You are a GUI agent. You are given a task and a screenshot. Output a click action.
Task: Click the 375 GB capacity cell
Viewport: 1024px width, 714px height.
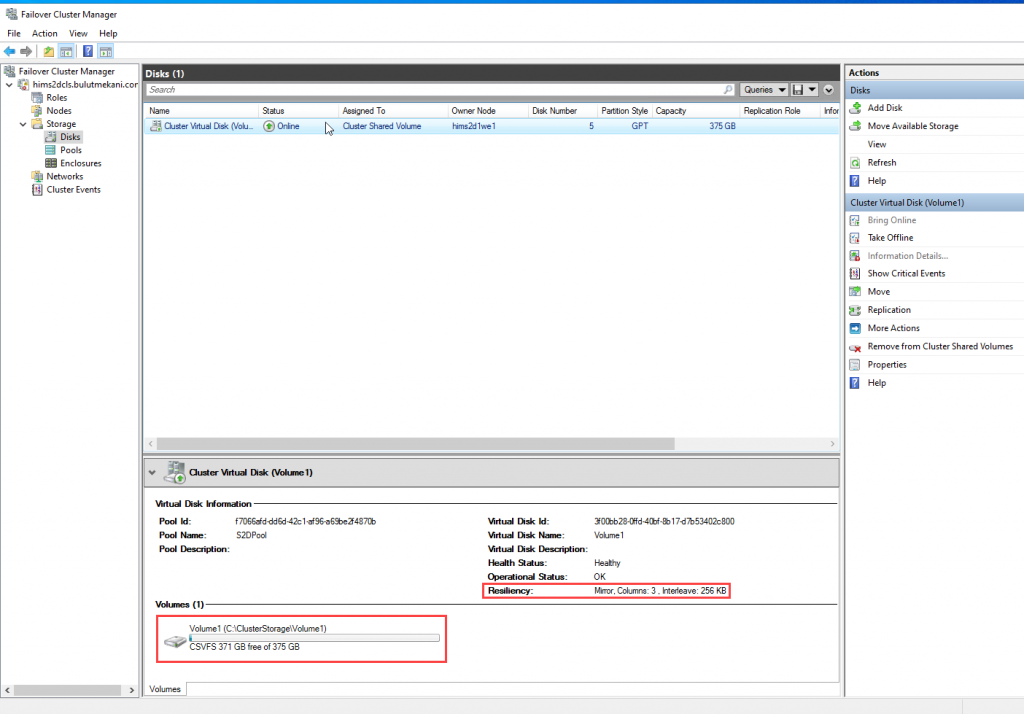722,126
